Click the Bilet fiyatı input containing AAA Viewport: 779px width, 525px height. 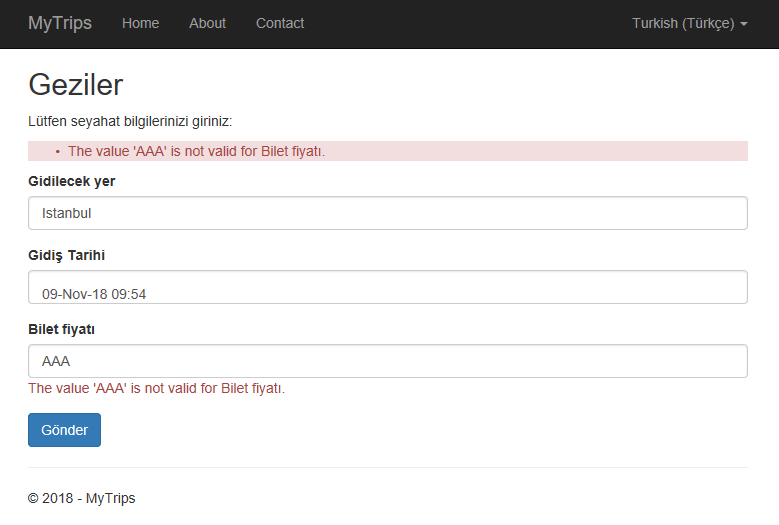click(x=388, y=361)
